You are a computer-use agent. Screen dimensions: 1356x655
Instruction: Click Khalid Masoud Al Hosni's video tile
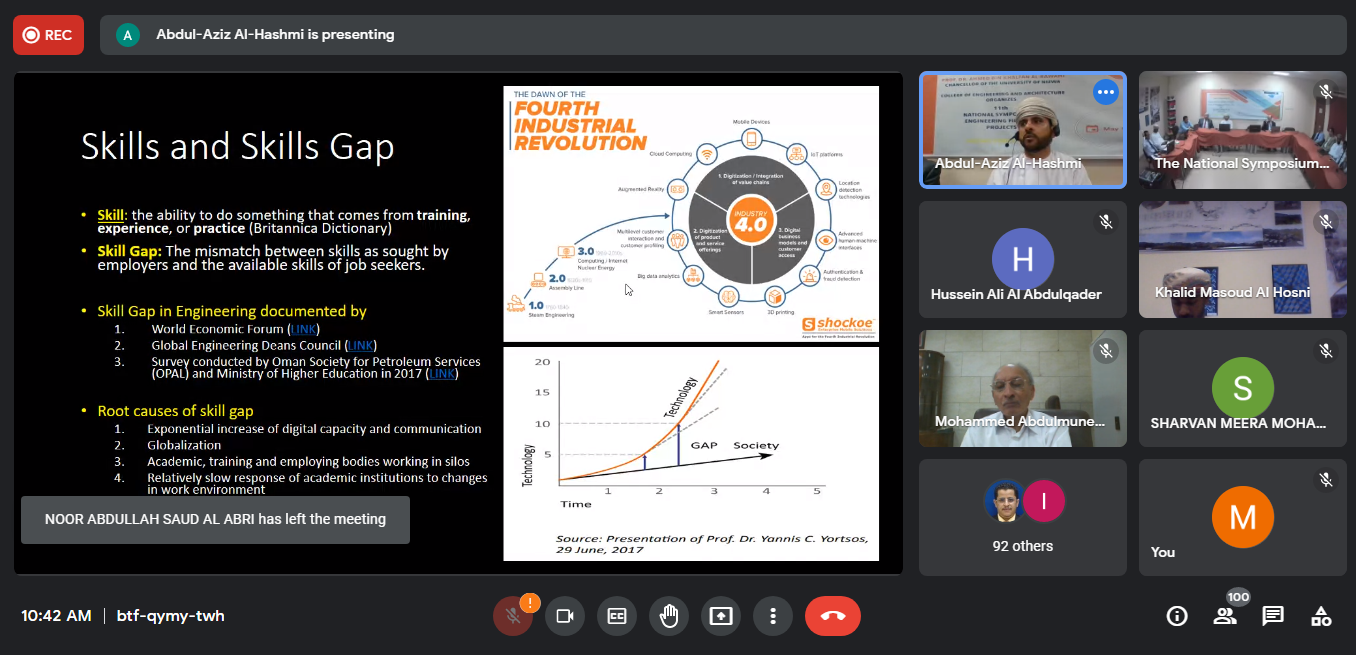click(x=1242, y=259)
